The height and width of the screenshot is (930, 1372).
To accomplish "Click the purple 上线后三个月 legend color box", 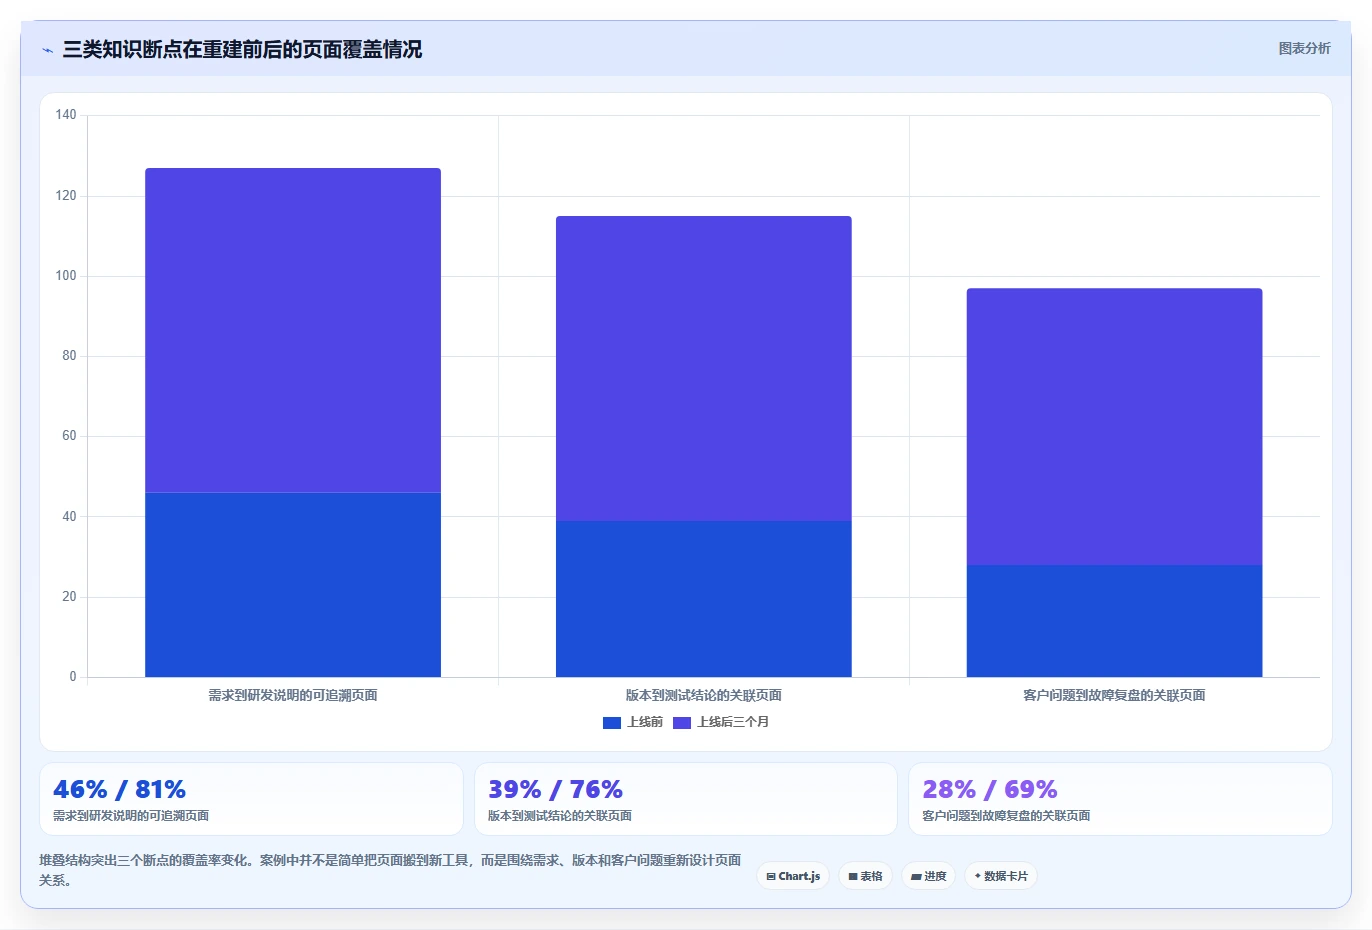I will pyautogui.click(x=682, y=723).
